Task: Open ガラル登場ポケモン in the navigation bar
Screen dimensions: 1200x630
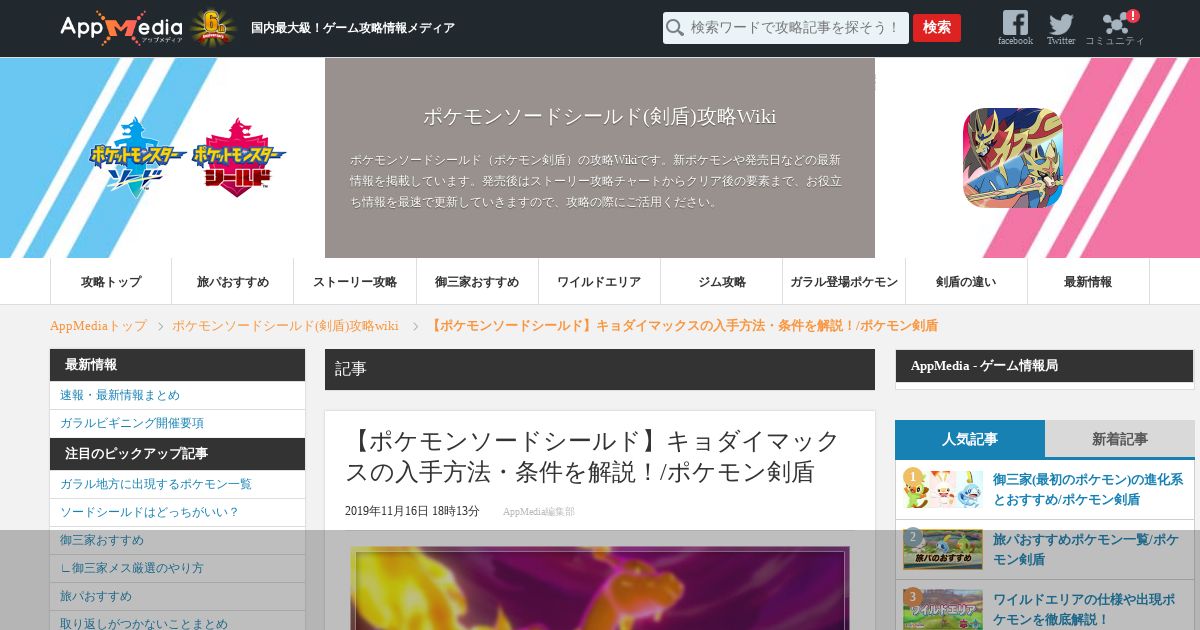Action: (844, 282)
